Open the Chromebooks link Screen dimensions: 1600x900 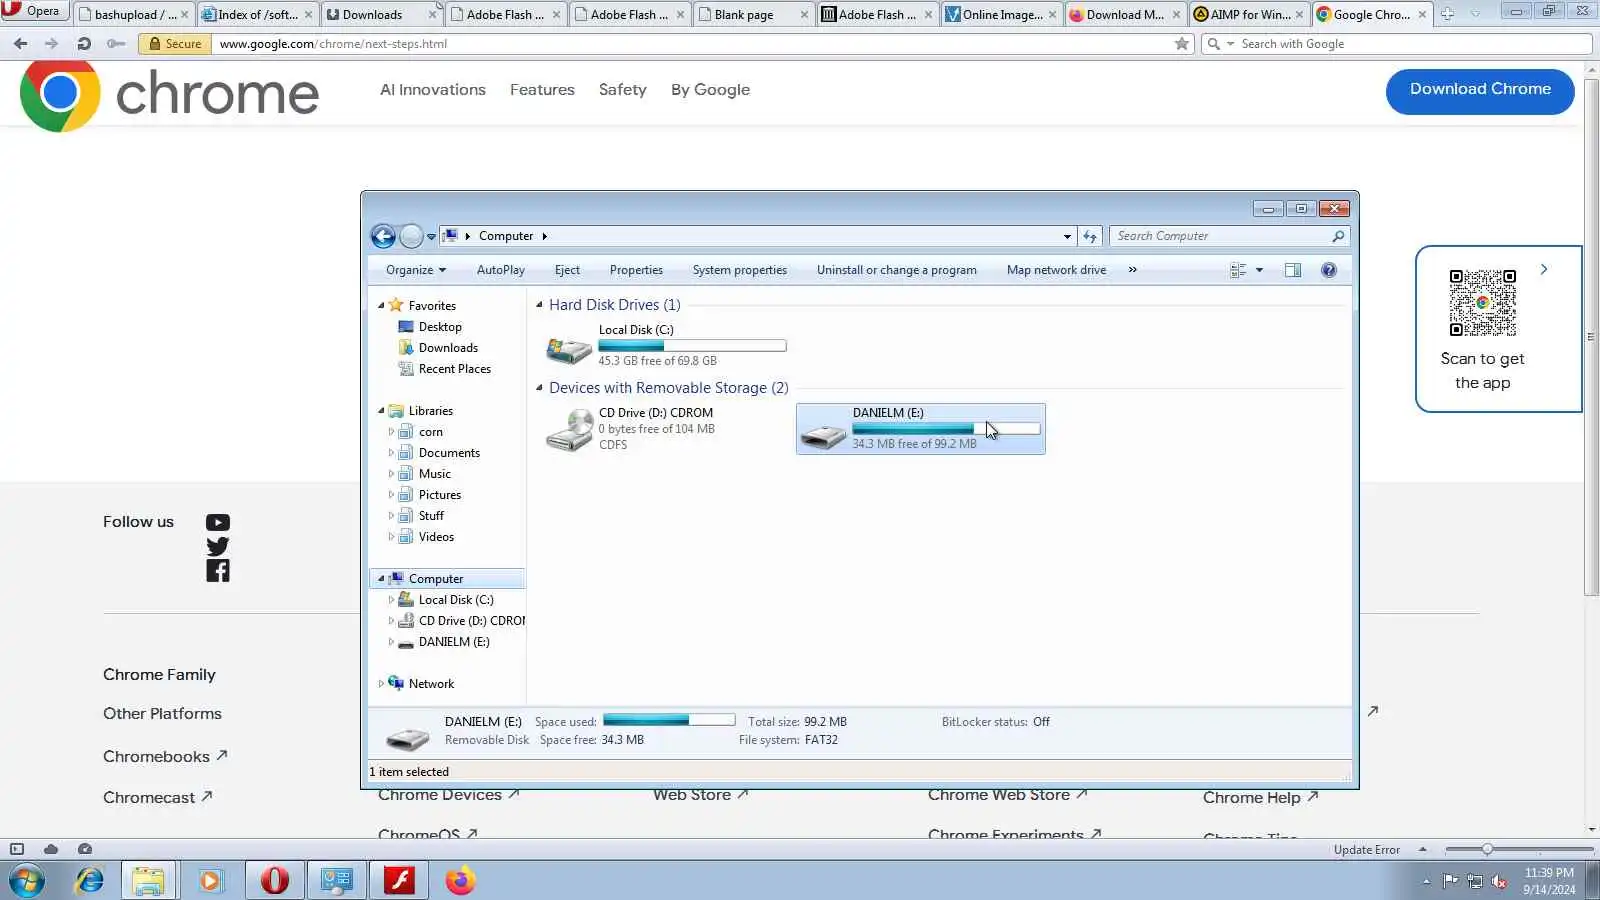tap(165, 757)
